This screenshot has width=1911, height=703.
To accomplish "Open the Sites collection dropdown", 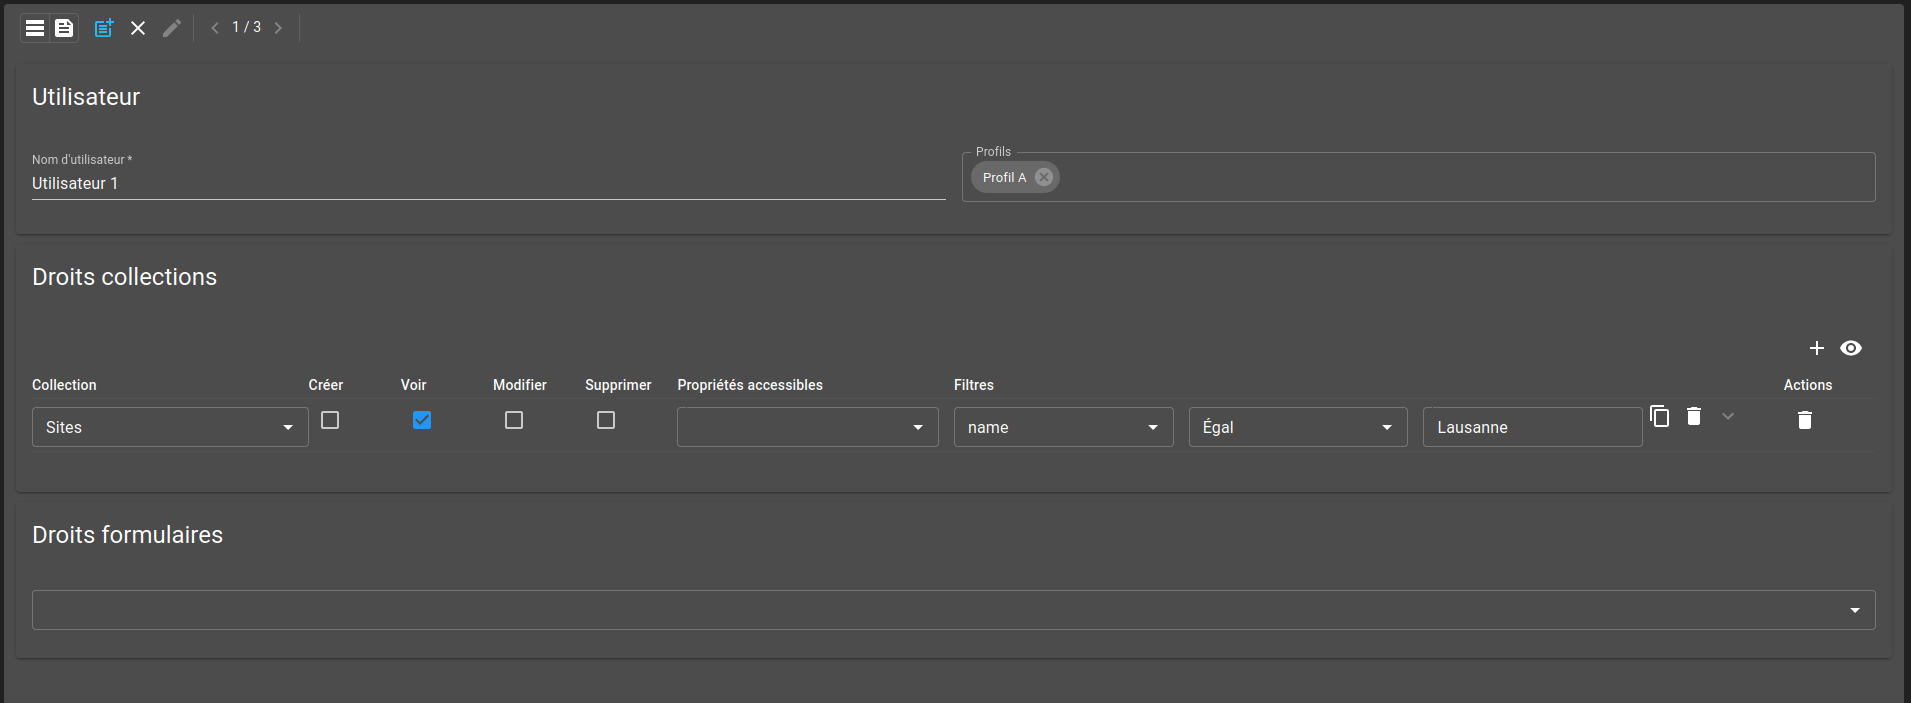I will point(170,427).
